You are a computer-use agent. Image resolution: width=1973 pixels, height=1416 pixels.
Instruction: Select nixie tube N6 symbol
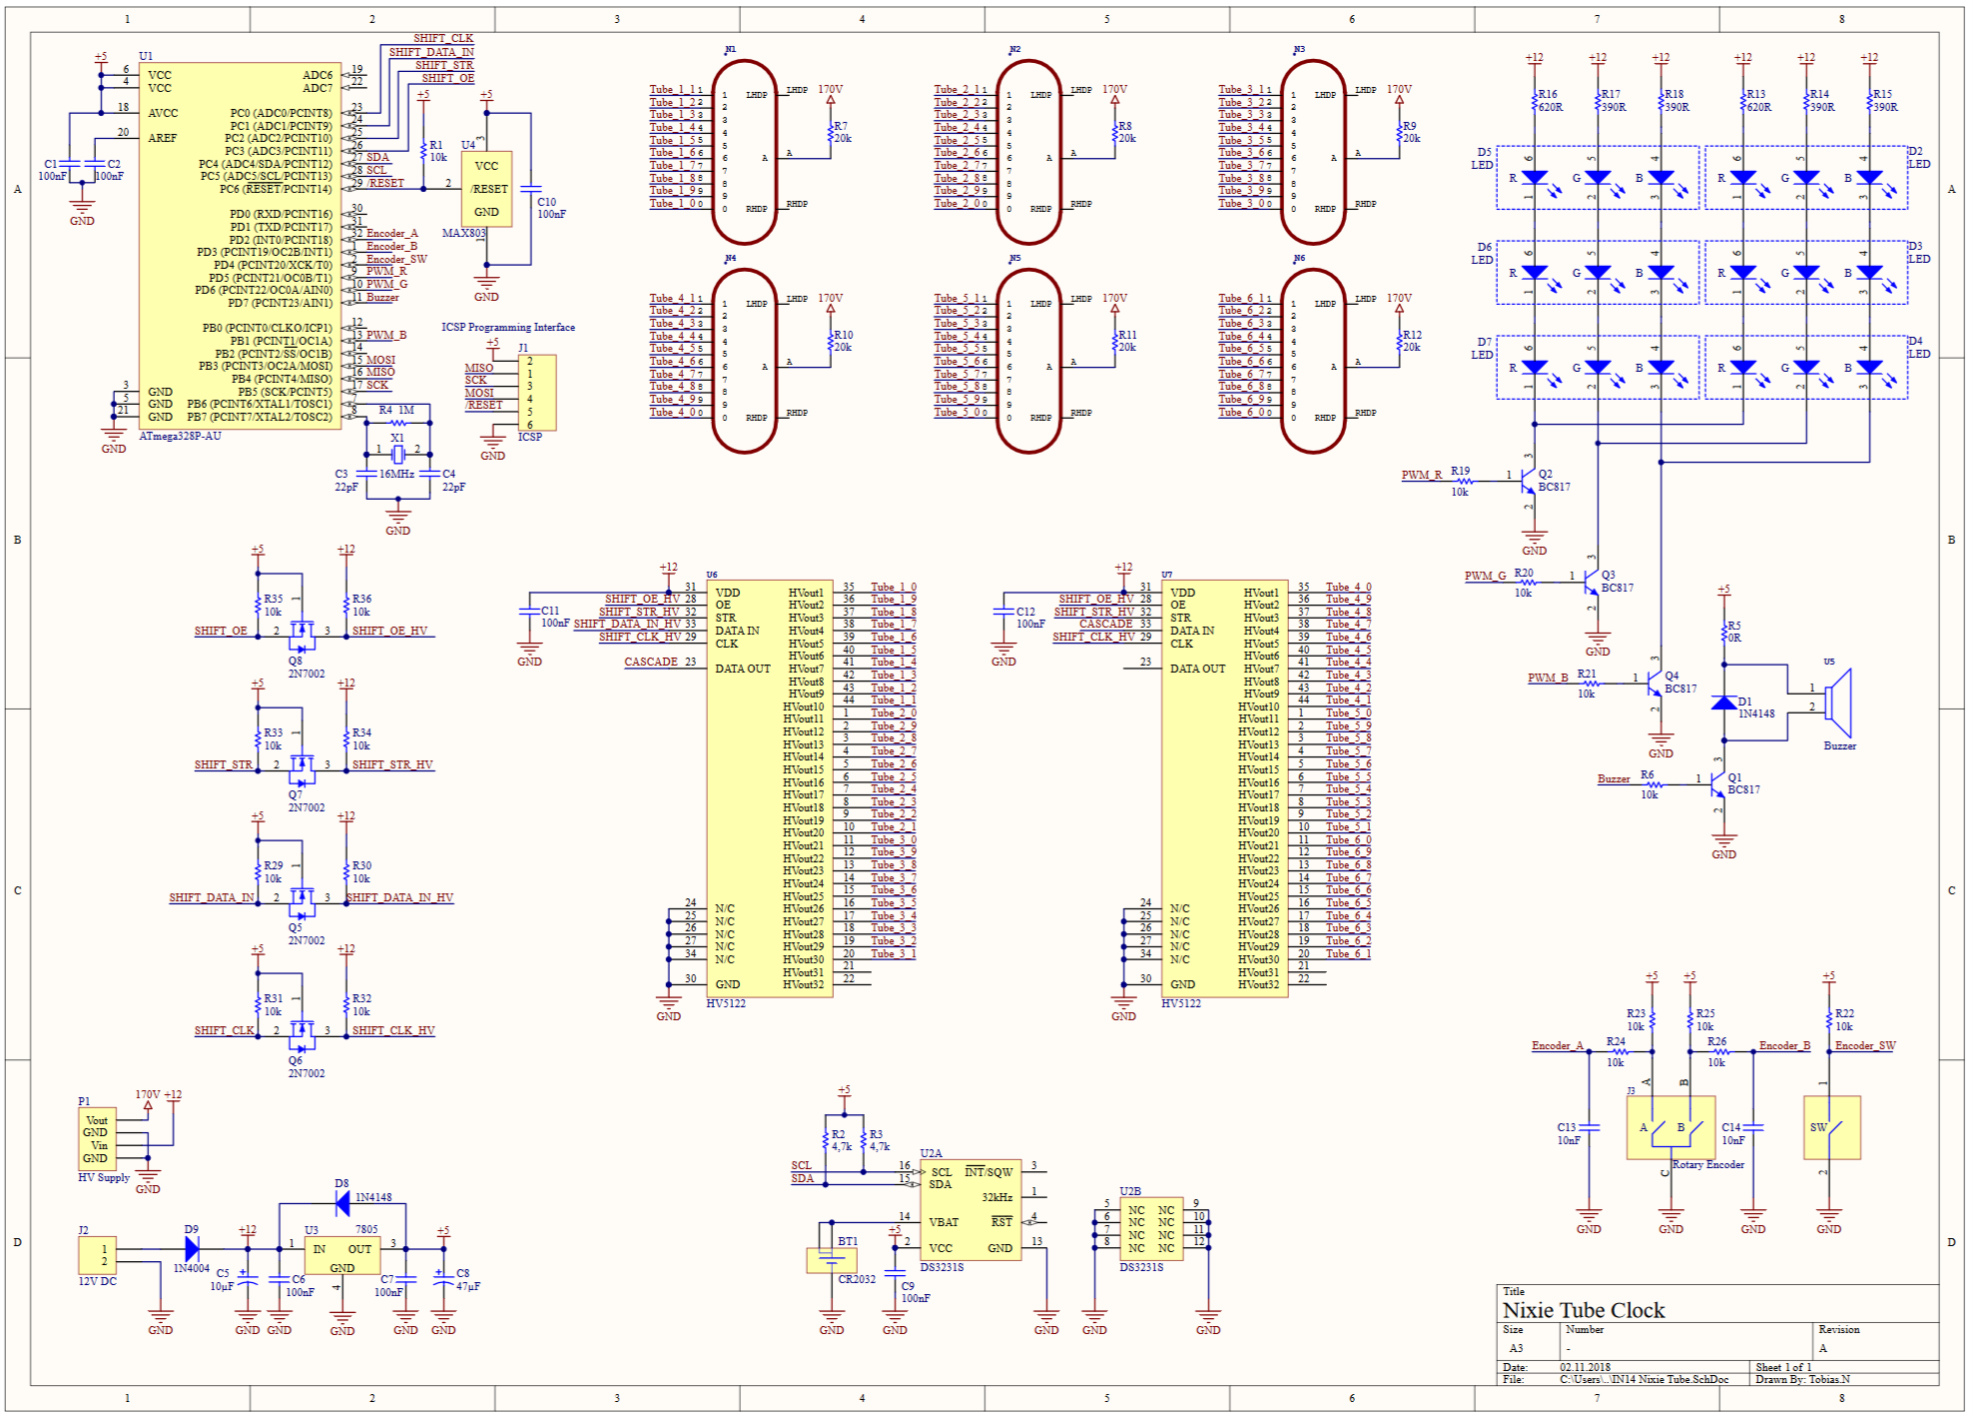(1312, 360)
